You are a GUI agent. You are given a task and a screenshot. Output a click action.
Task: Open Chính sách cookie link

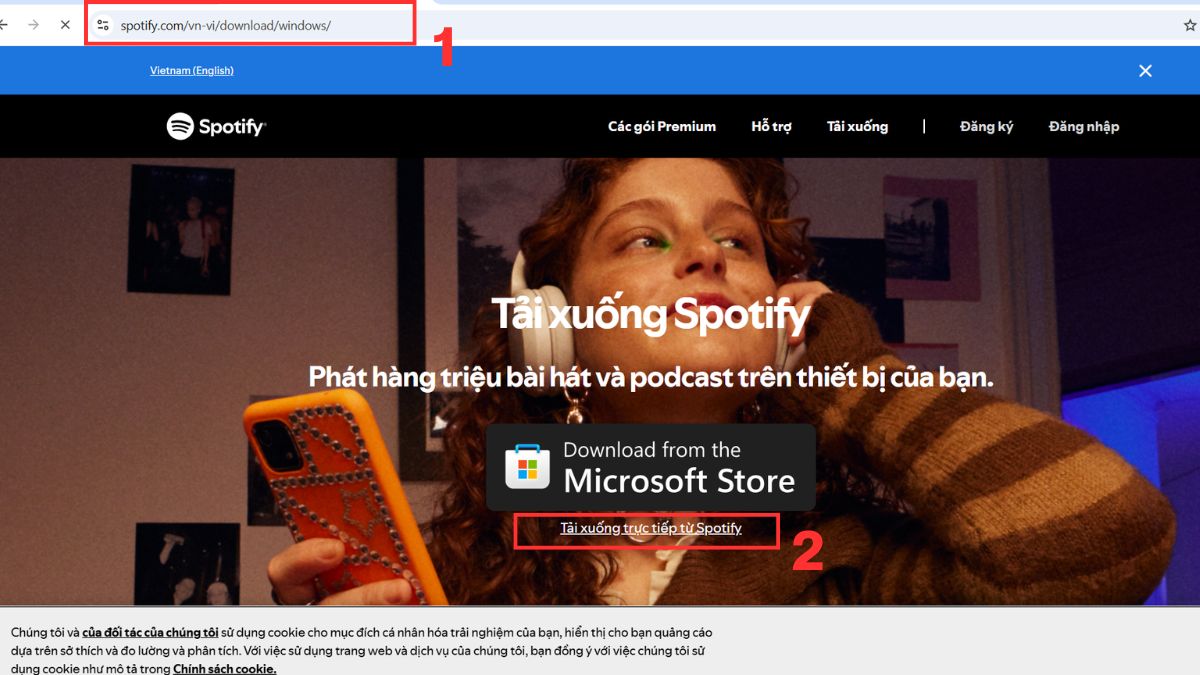(225, 668)
